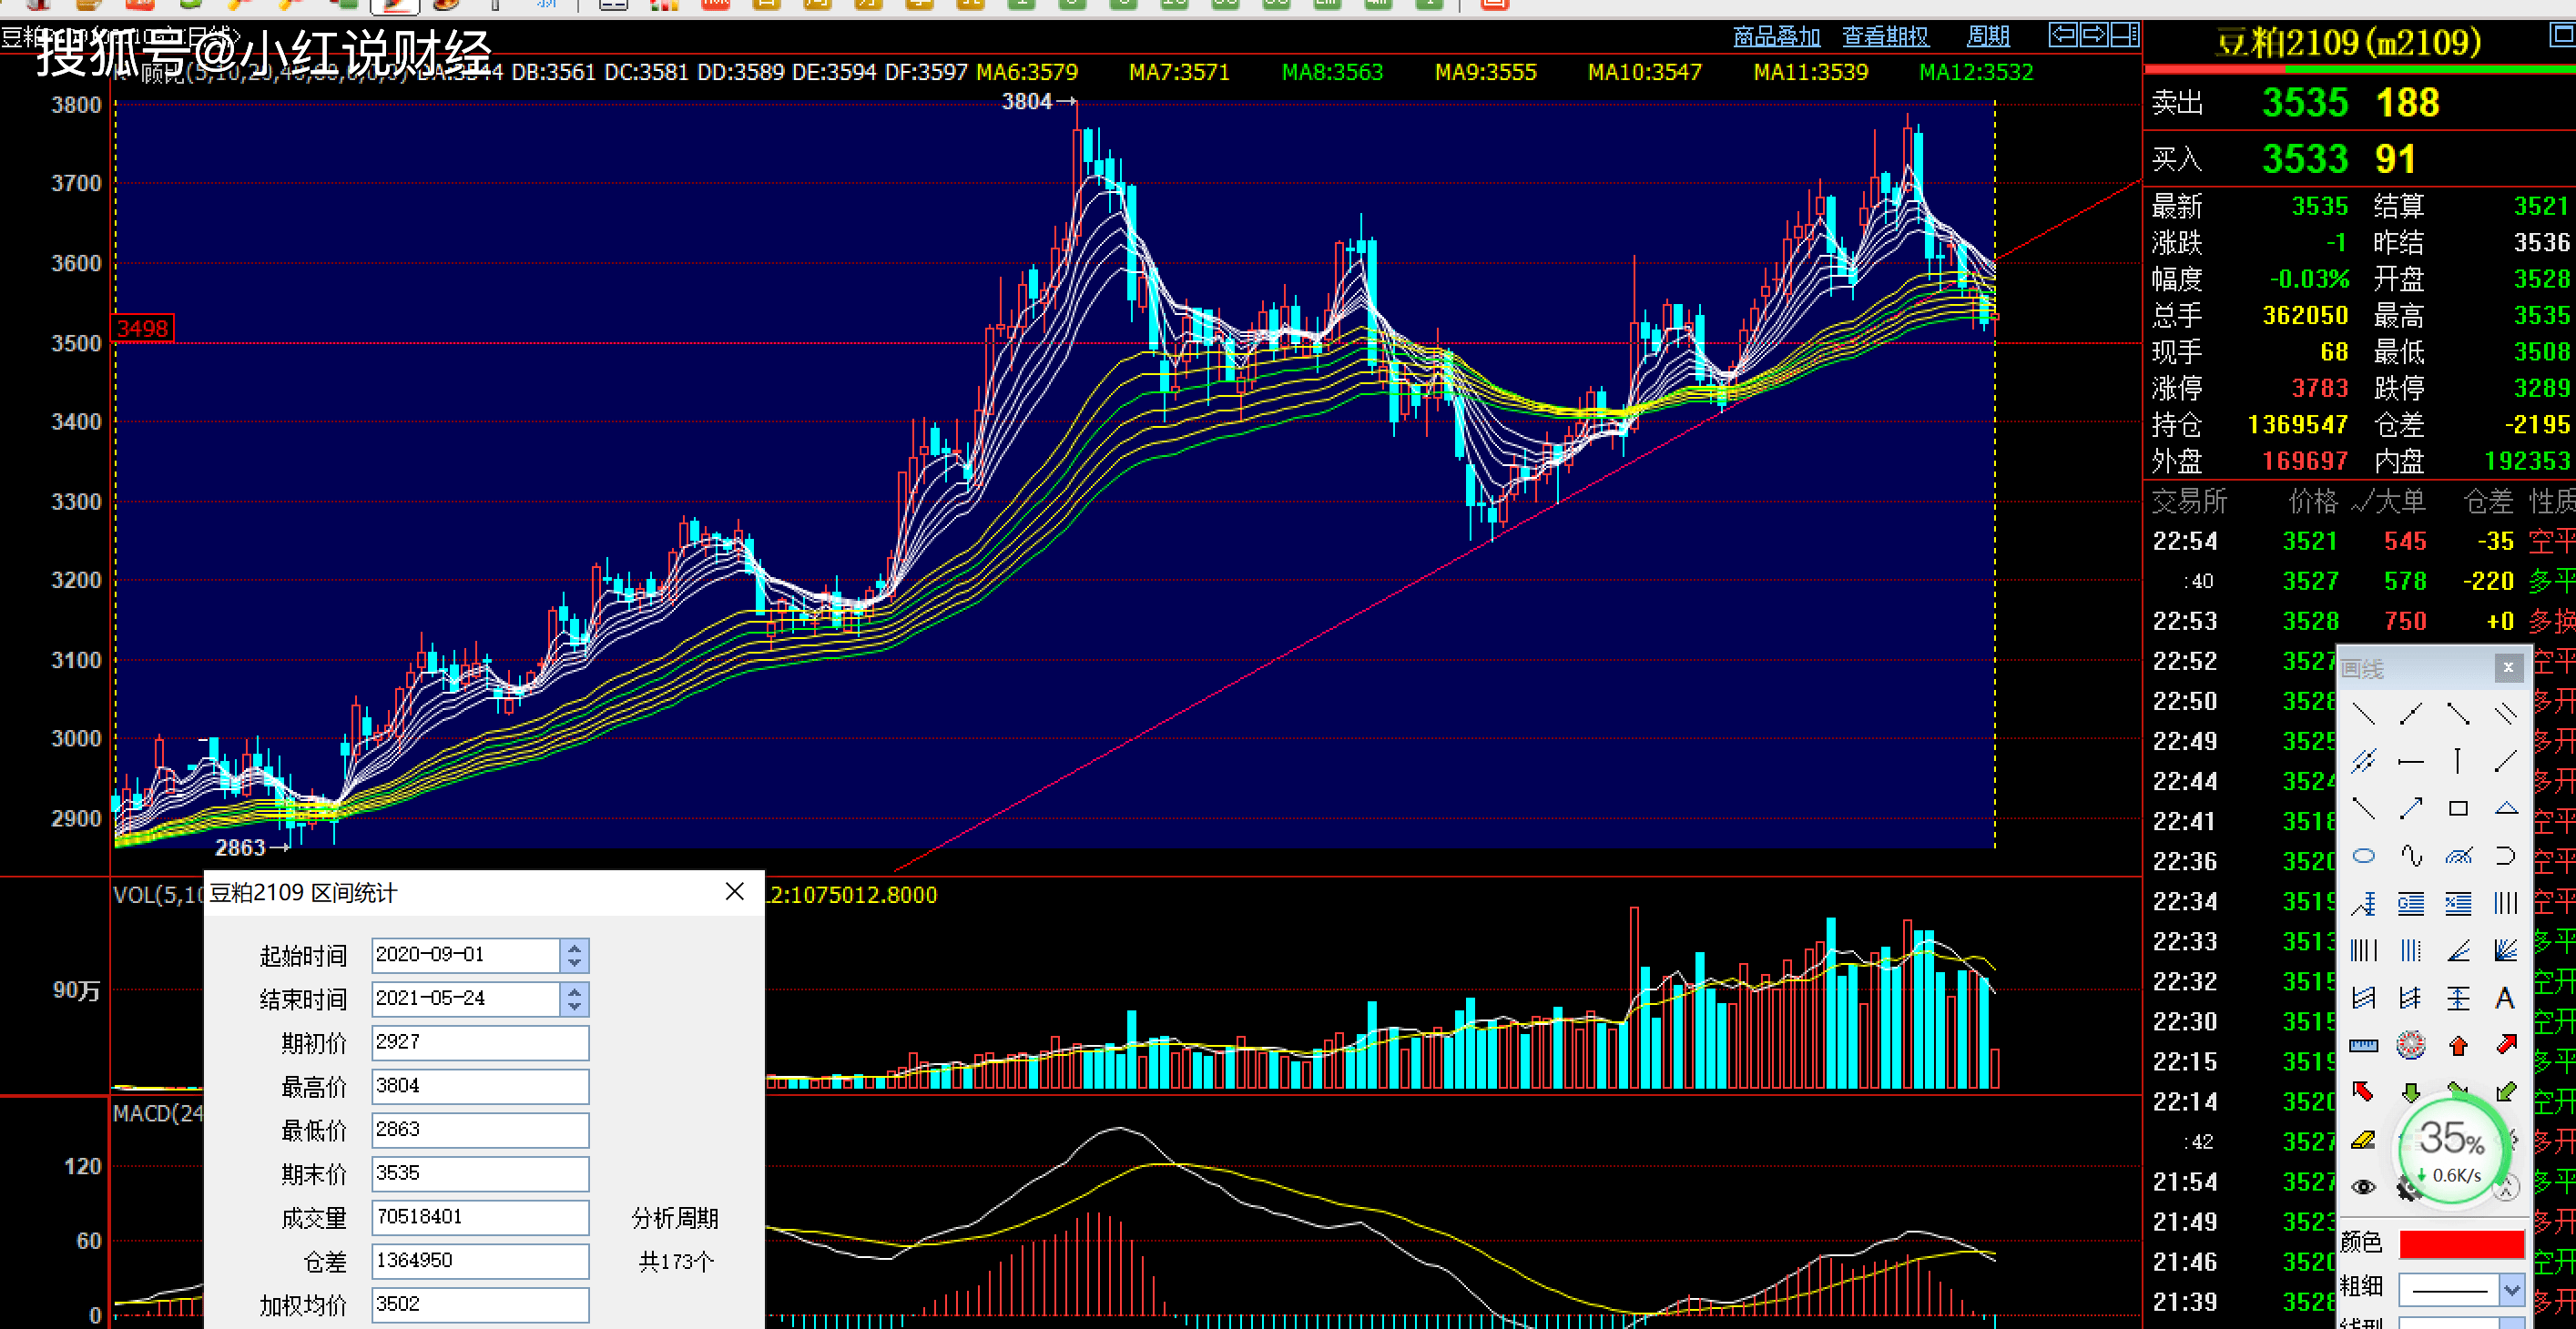Toggle the split panel layout icon
Screen dimensions: 2576x1329
(x=2125, y=35)
